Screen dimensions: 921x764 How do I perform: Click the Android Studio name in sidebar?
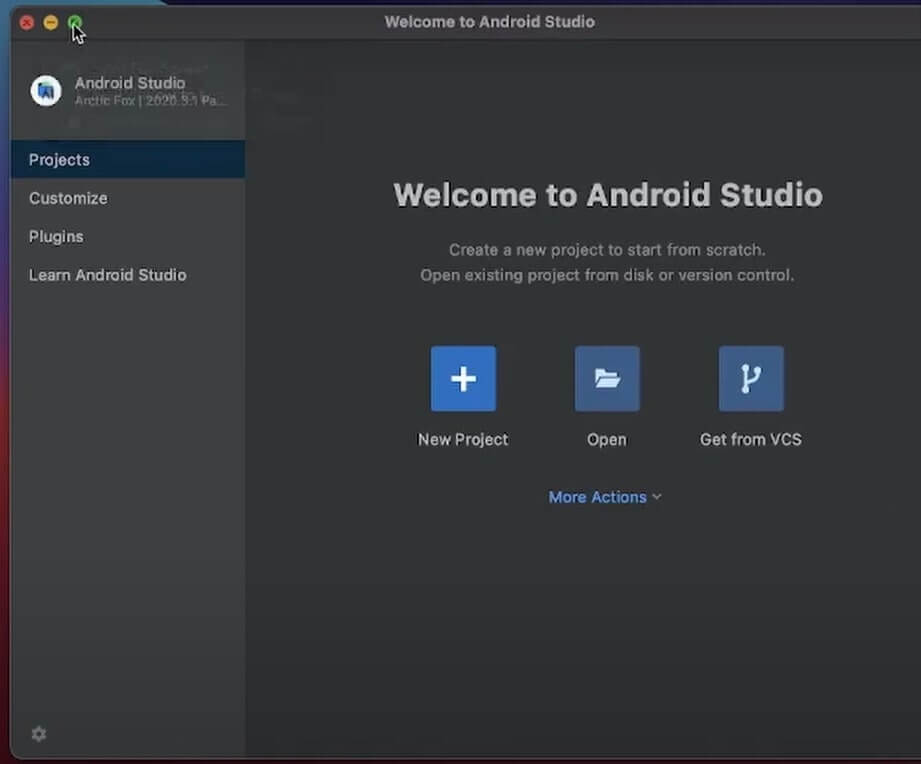pos(130,83)
